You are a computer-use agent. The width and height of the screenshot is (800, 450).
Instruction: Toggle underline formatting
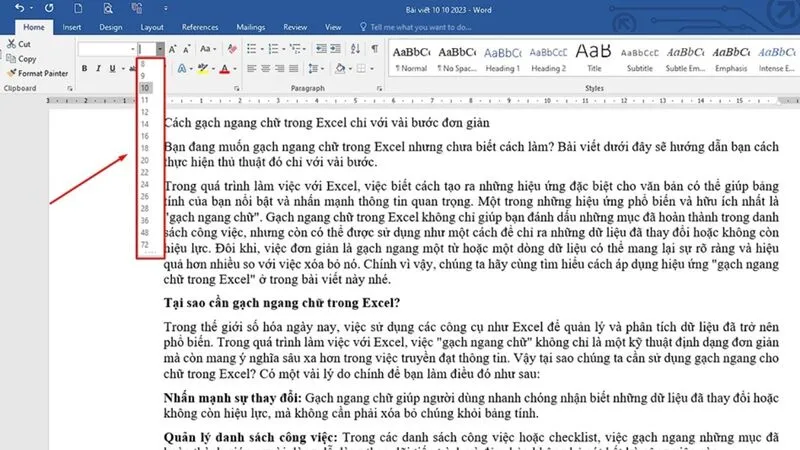tap(112, 68)
